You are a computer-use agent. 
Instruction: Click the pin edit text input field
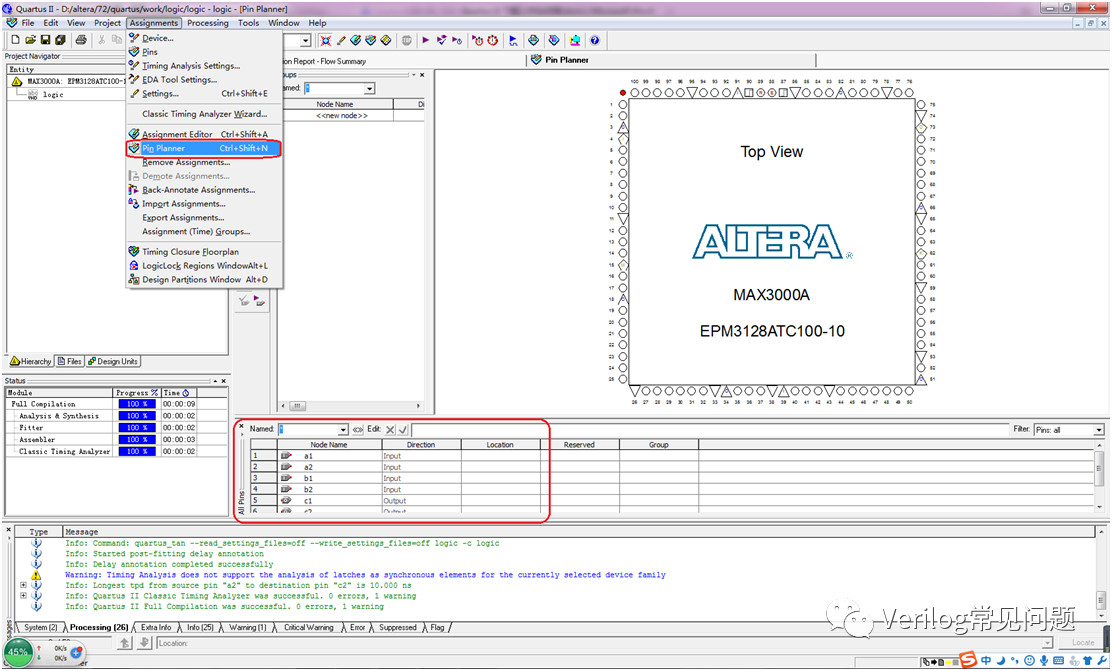coord(709,430)
